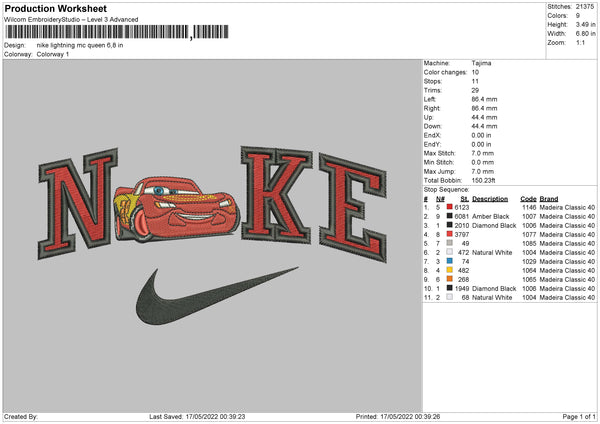Click the embroidered letter N

point(78,203)
